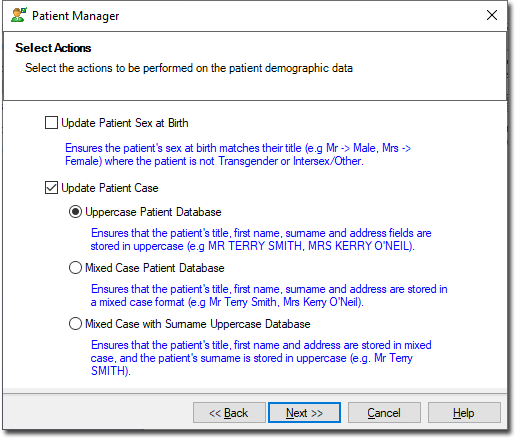Image resolution: width=517 pixels, height=439 pixels.
Task: Click the mixed case format example description
Action: point(269,295)
